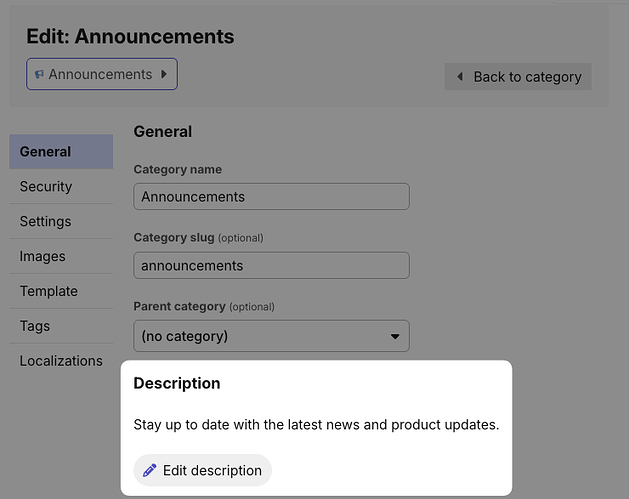Click the Edit: Announcements page title
The image size is (629, 499).
(x=130, y=36)
